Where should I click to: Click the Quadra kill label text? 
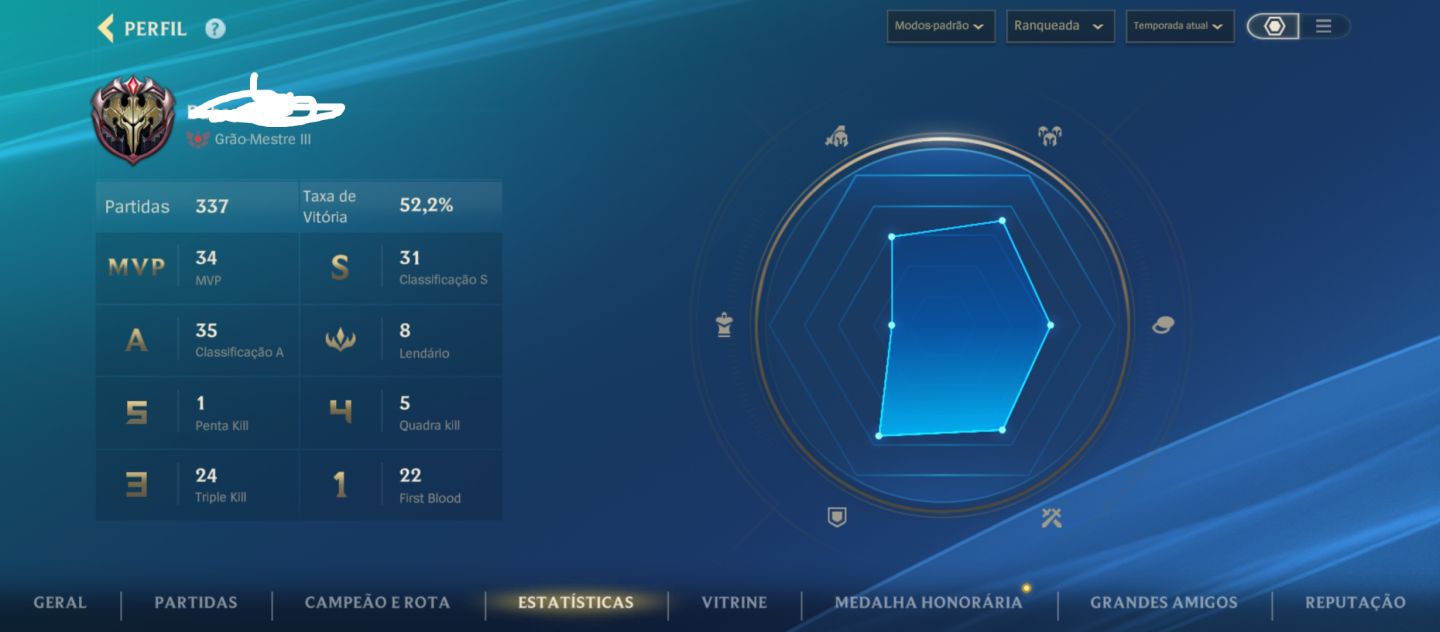(x=429, y=425)
